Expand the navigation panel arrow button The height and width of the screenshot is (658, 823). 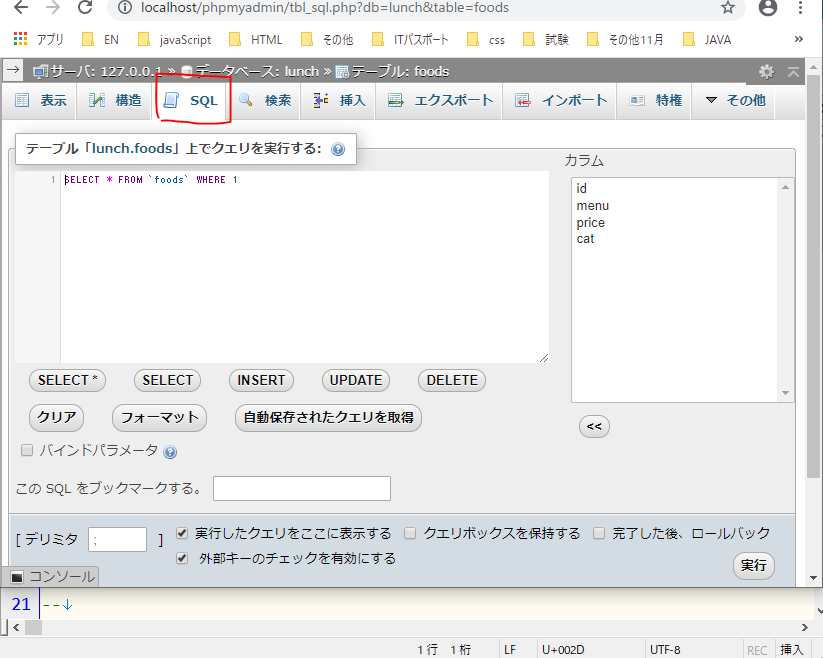pos(13,70)
